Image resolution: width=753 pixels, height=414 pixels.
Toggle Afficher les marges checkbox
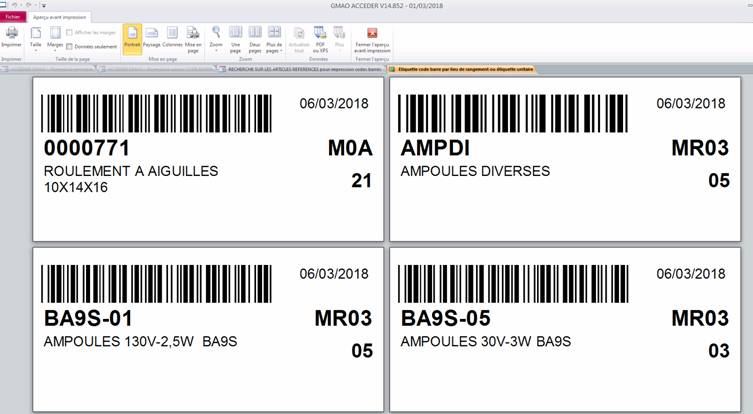point(69,33)
